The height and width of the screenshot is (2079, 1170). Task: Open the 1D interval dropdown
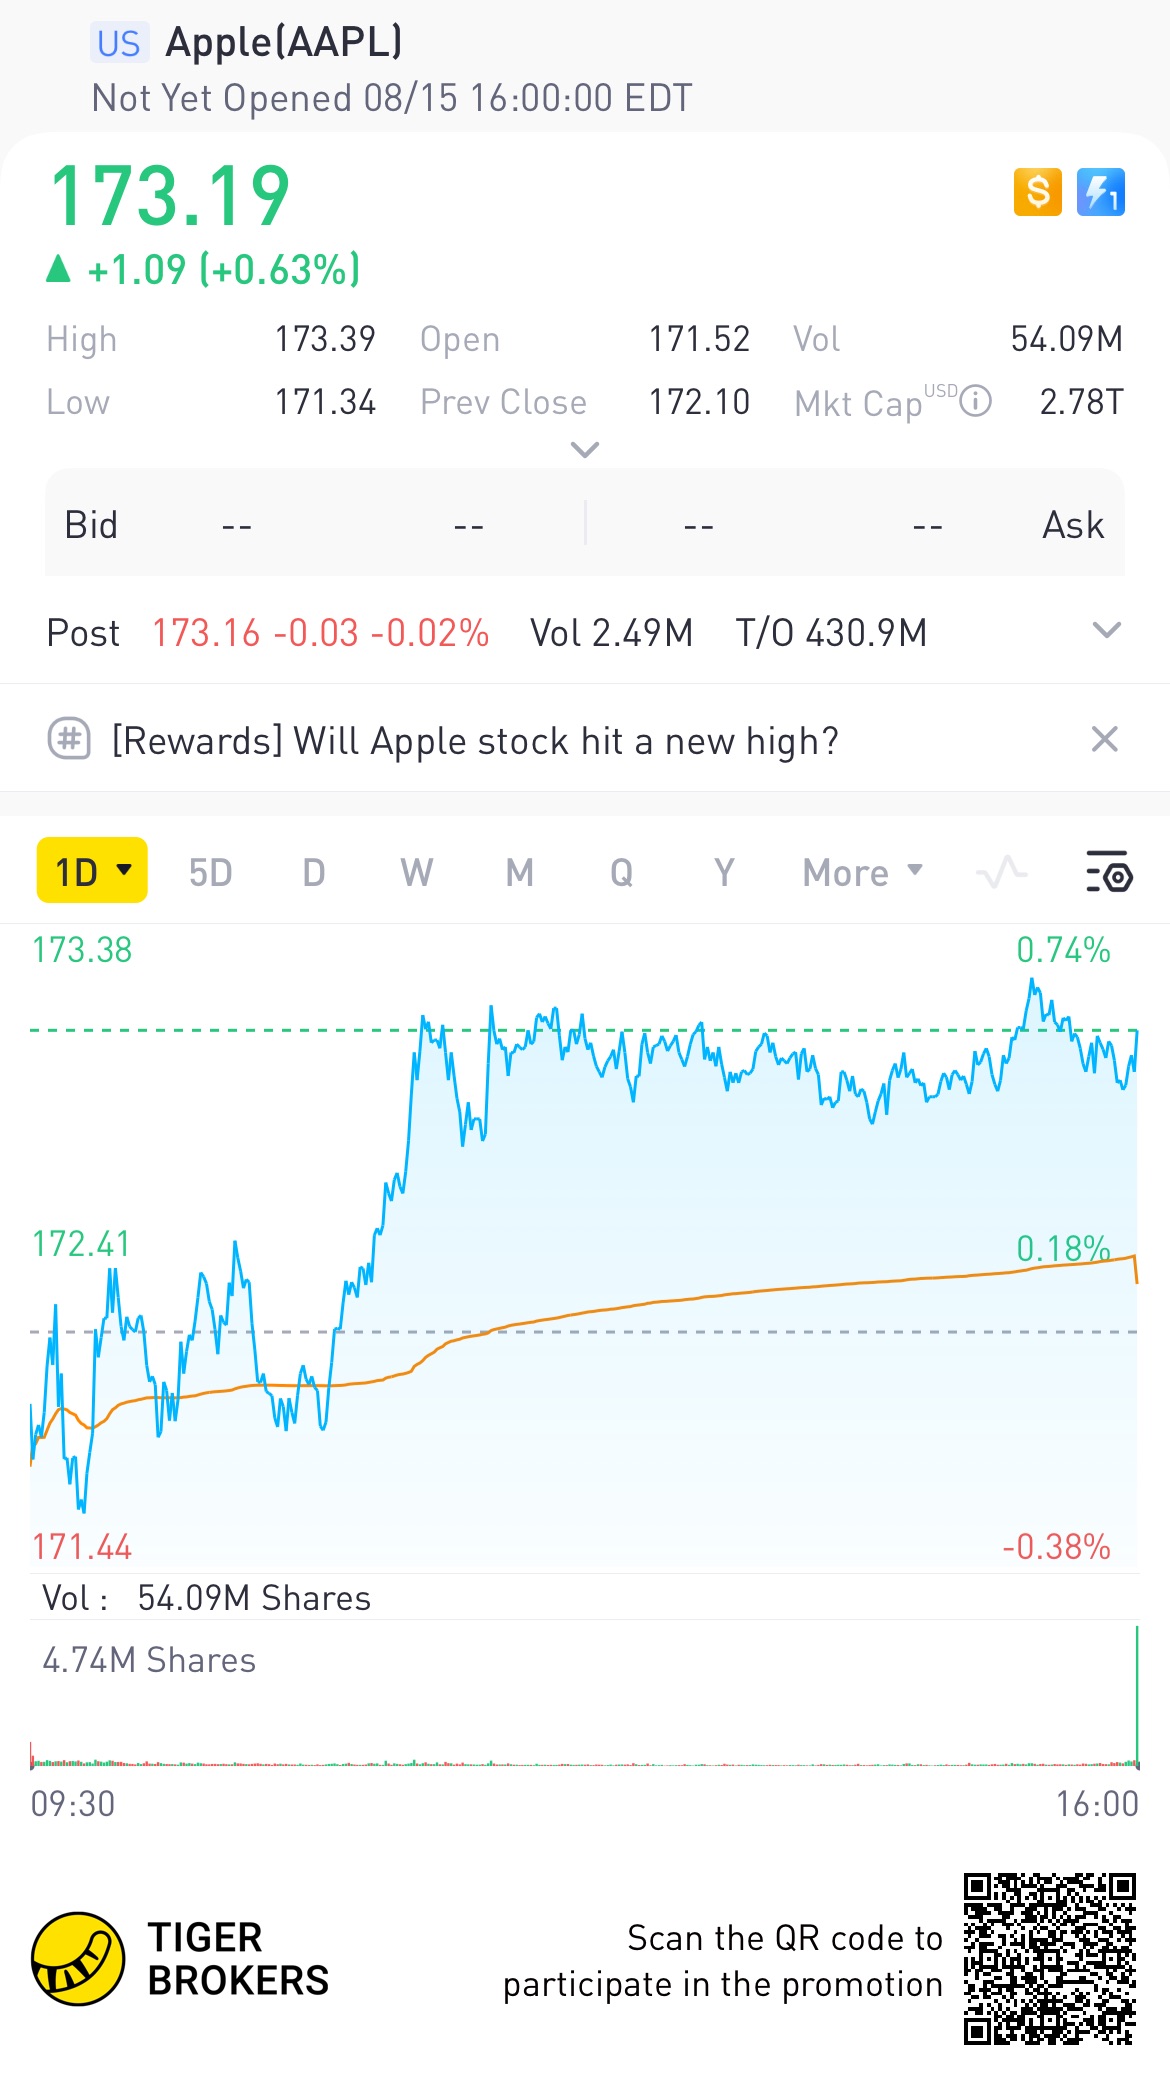(x=92, y=871)
